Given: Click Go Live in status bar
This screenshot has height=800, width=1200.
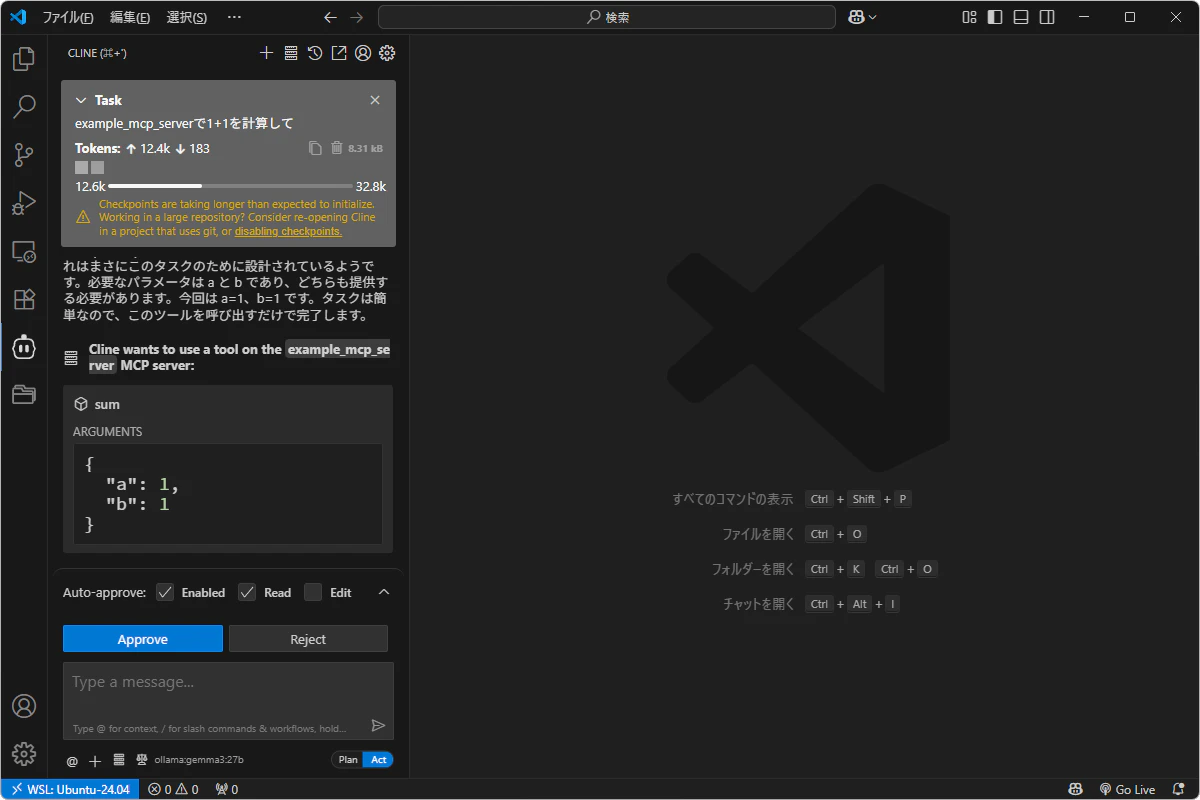Looking at the screenshot, I should click(x=1127, y=789).
